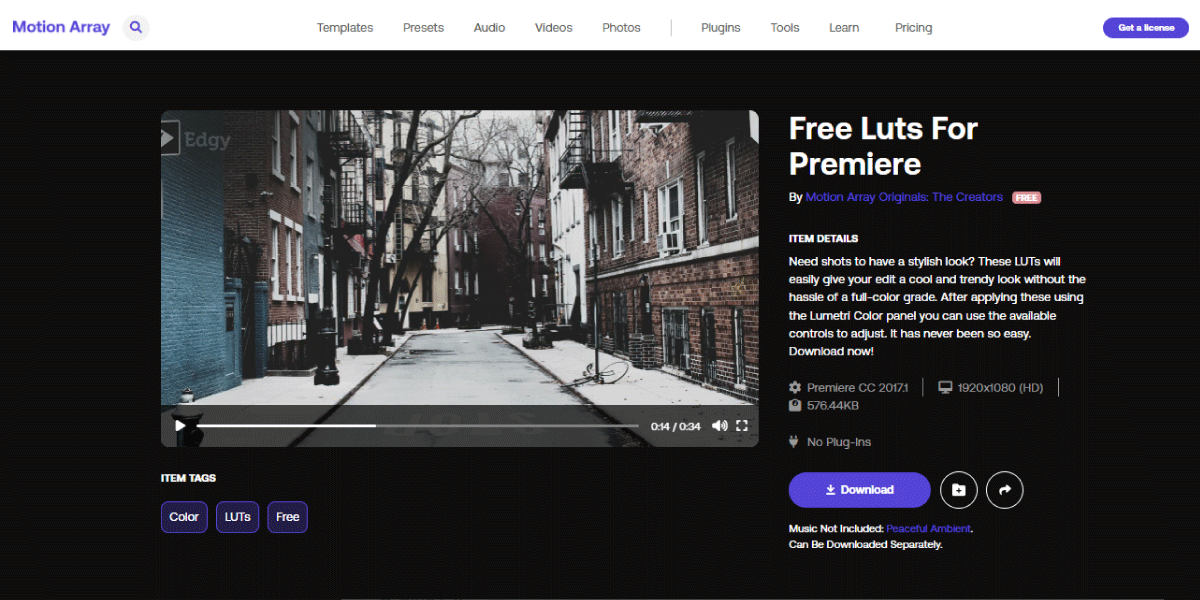Enter fullscreen video mode
Screen dimensions: 1200x600
click(x=742, y=425)
